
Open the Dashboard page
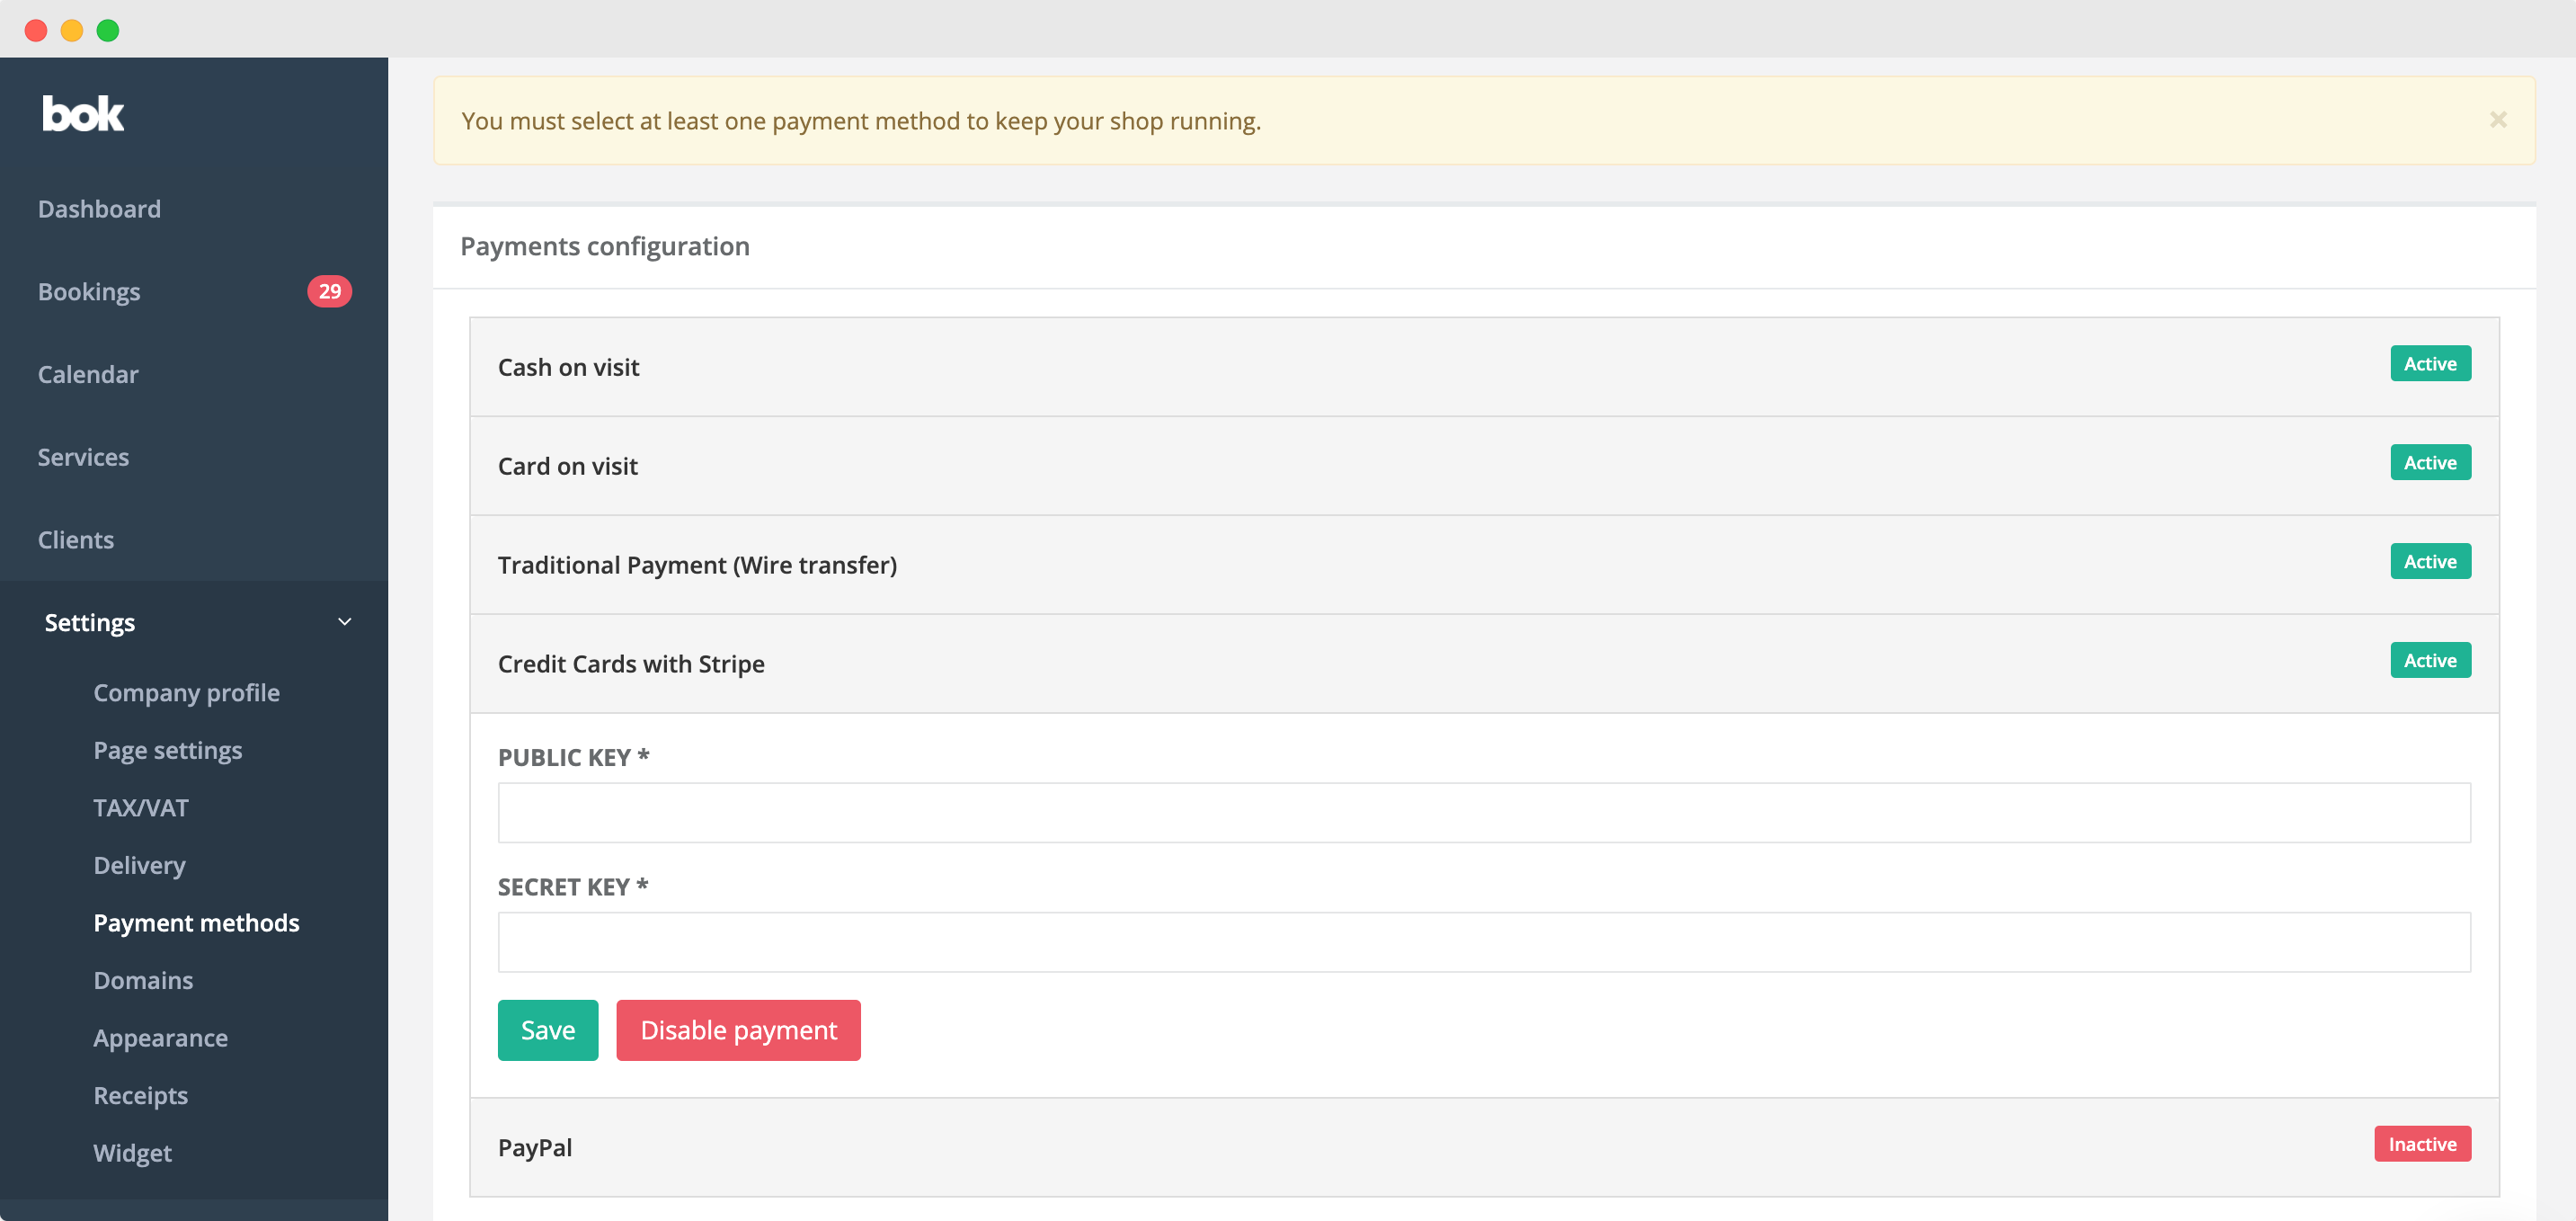99,208
